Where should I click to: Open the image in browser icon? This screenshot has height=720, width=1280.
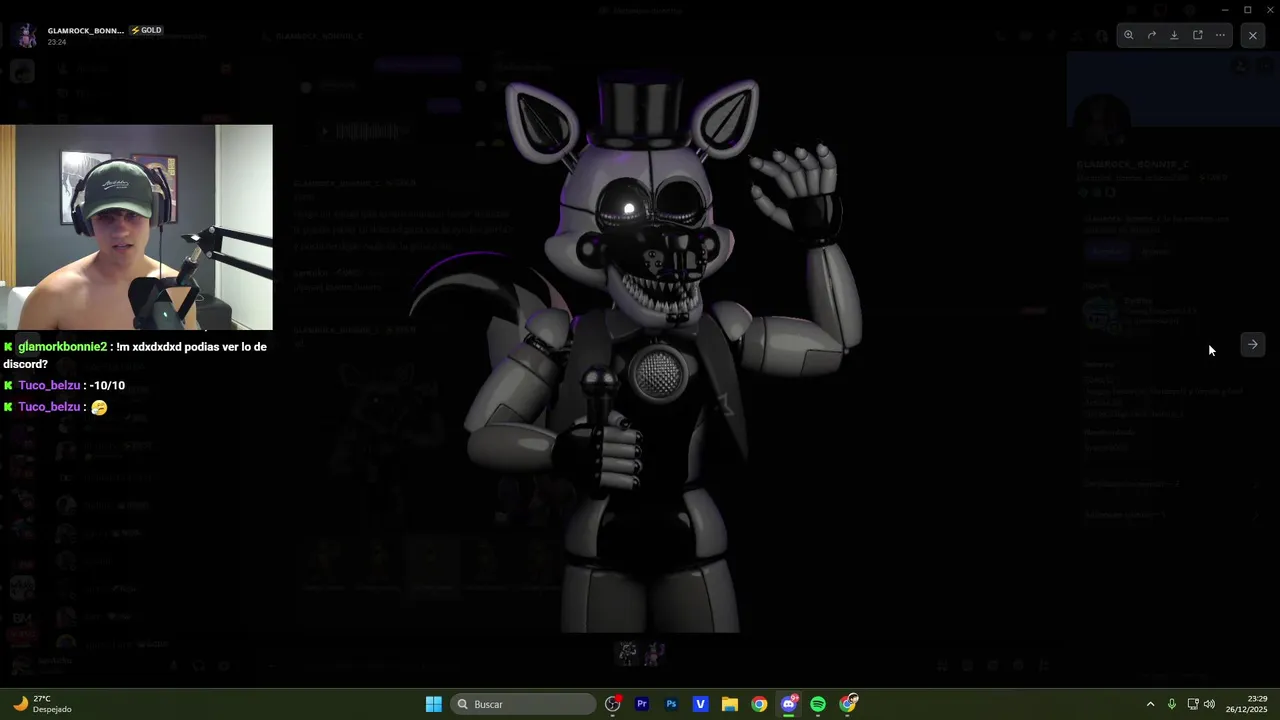click(x=1197, y=35)
